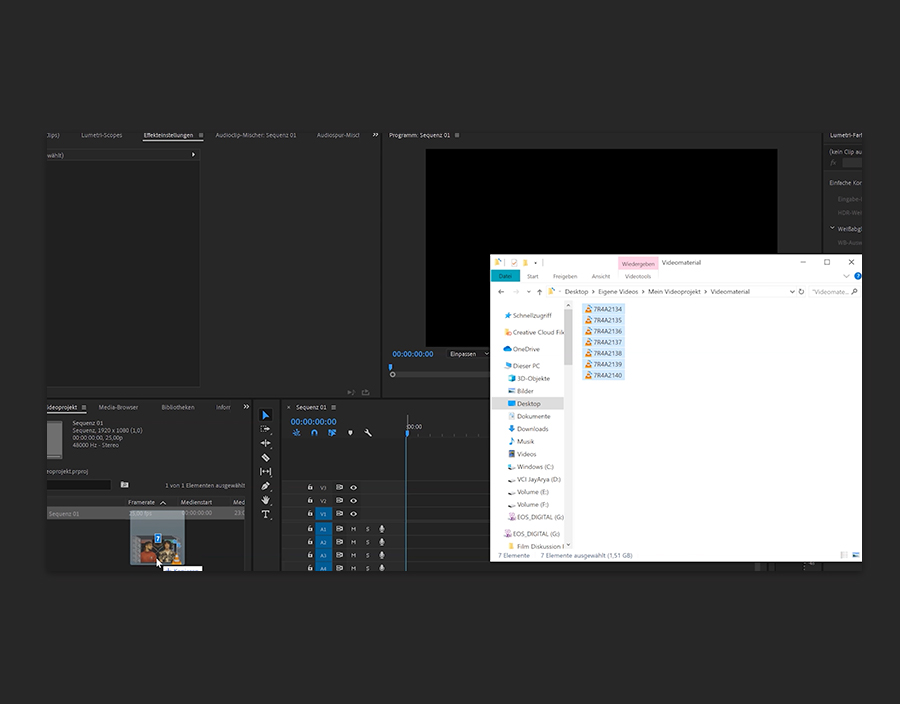Toggle snapping magnet in timeline
This screenshot has width=900, height=704.
click(x=314, y=433)
